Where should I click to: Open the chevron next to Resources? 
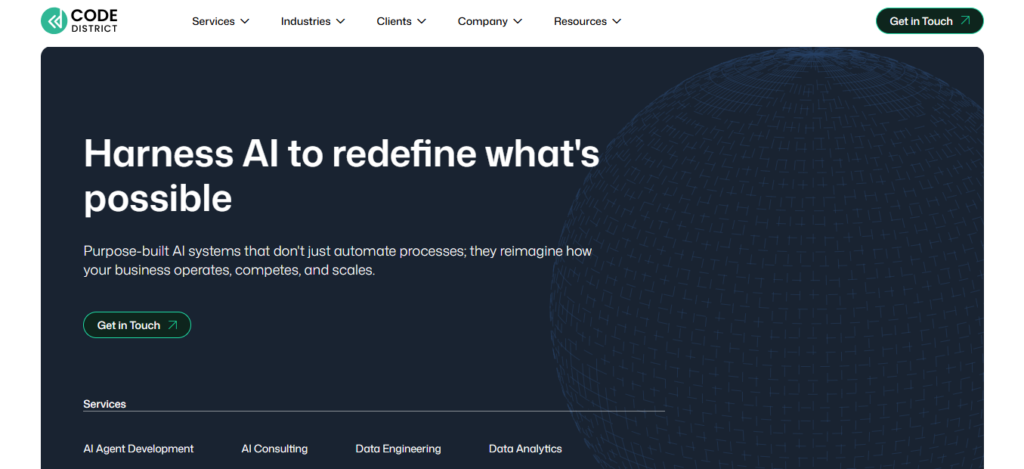pos(616,21)
